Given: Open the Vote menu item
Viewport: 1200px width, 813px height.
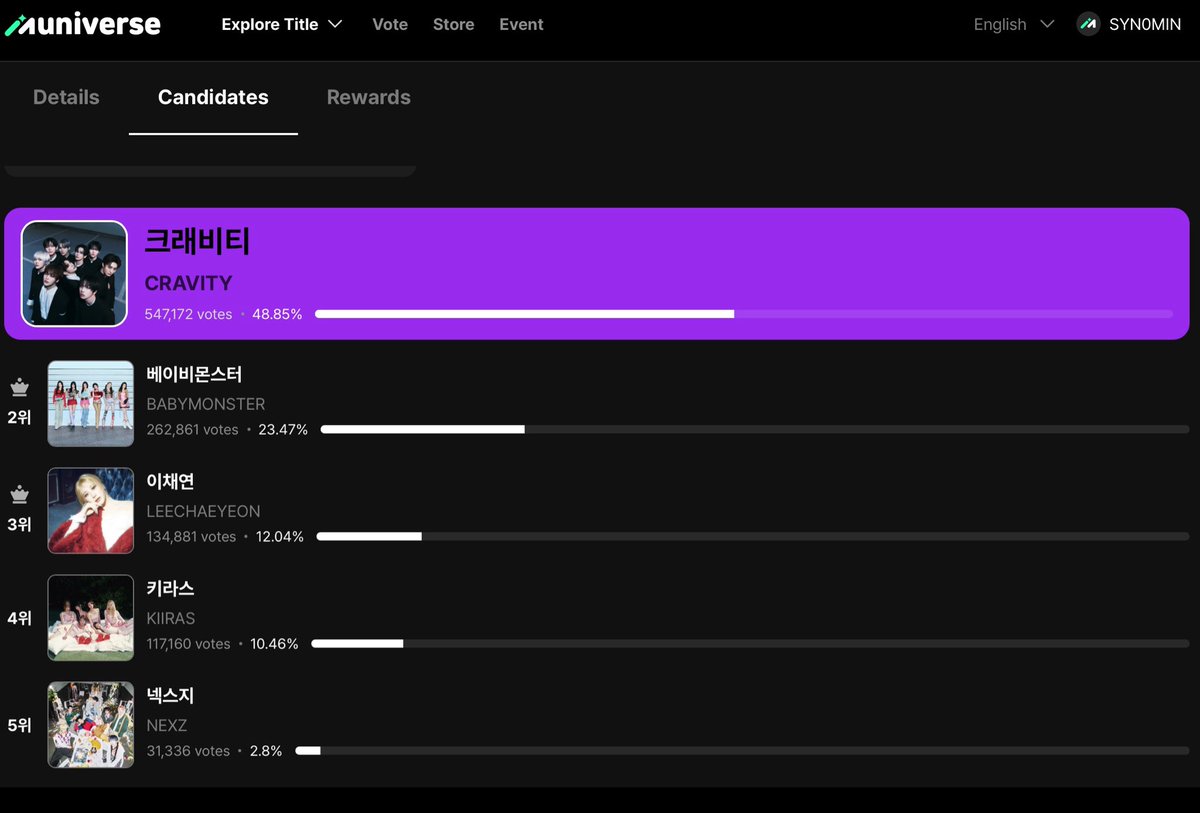Looking at the screenshot, I should tap(390, 24).
